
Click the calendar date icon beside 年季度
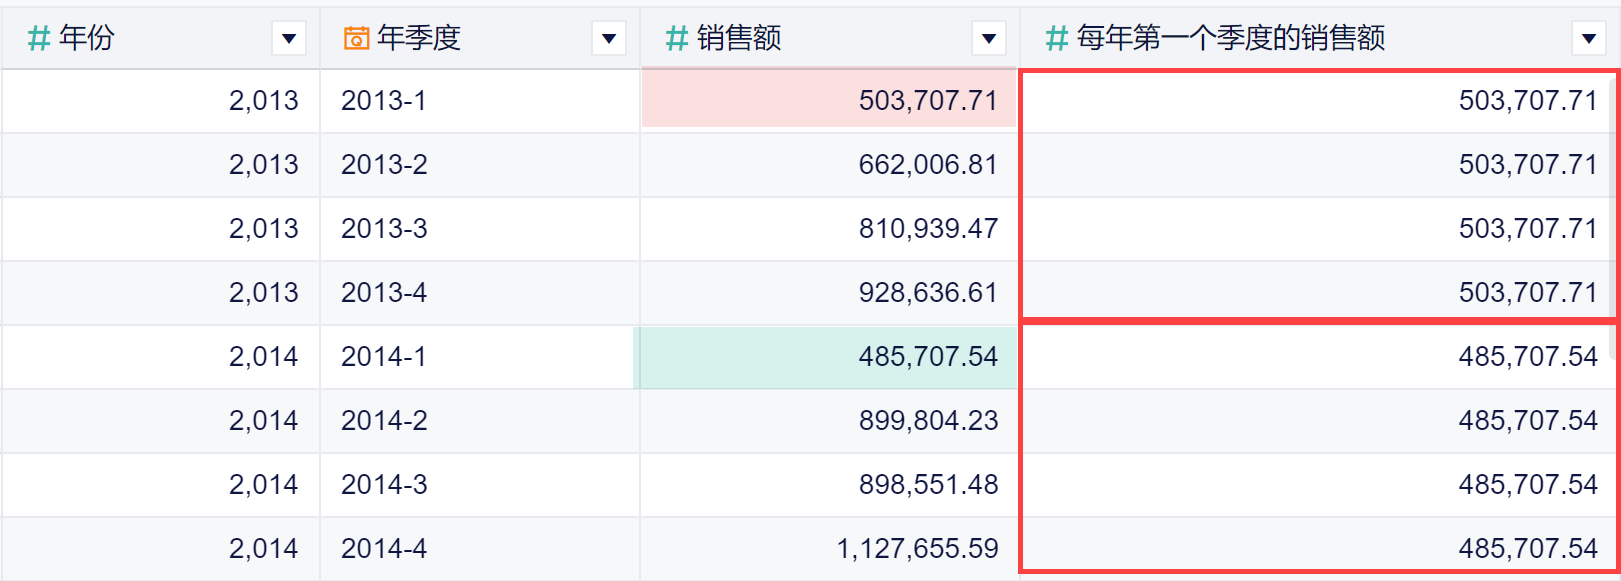pyautogui.click(x=356, y=39)
